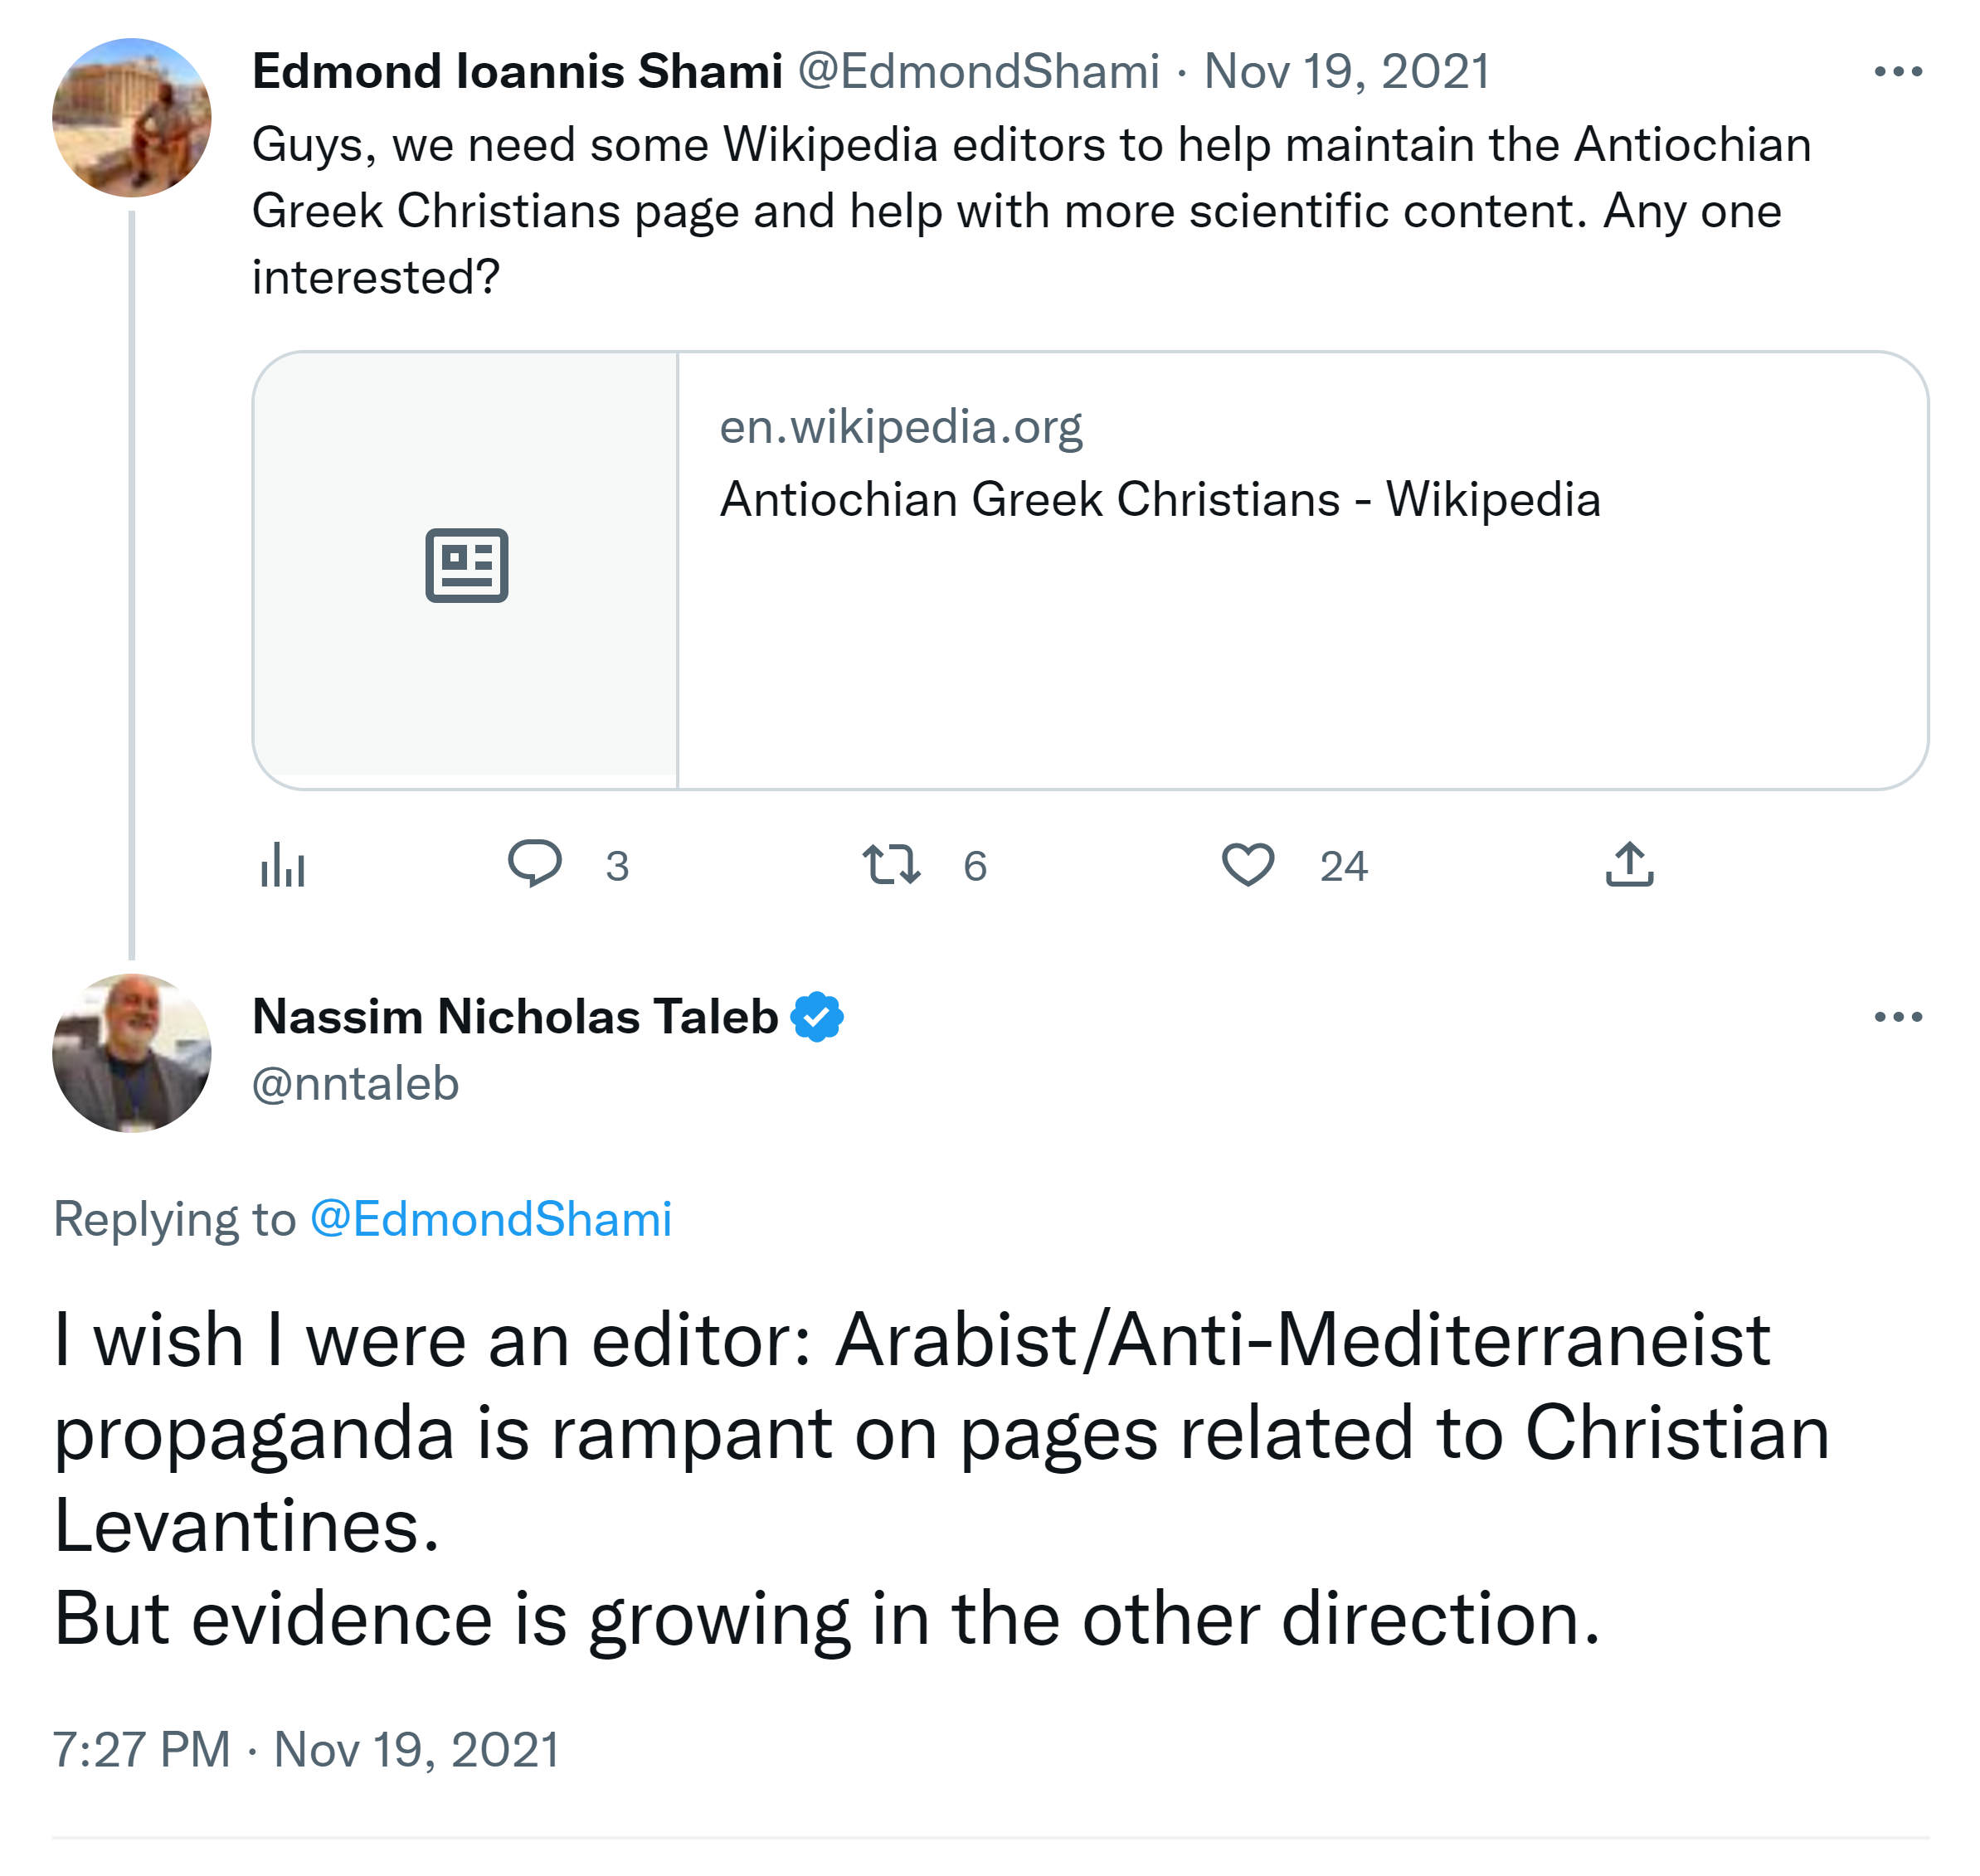The image size is (1980, 1876).
Task: Open Edmond Ioannis Shami's profile picture
Action: coord(132,118)
